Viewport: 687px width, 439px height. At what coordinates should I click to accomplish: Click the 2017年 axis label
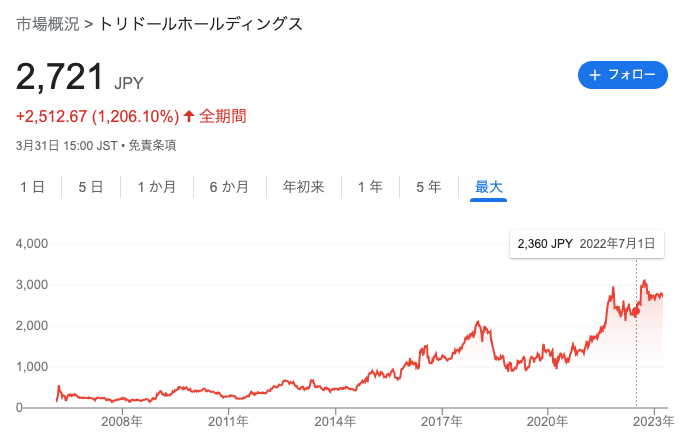(442, 421)
